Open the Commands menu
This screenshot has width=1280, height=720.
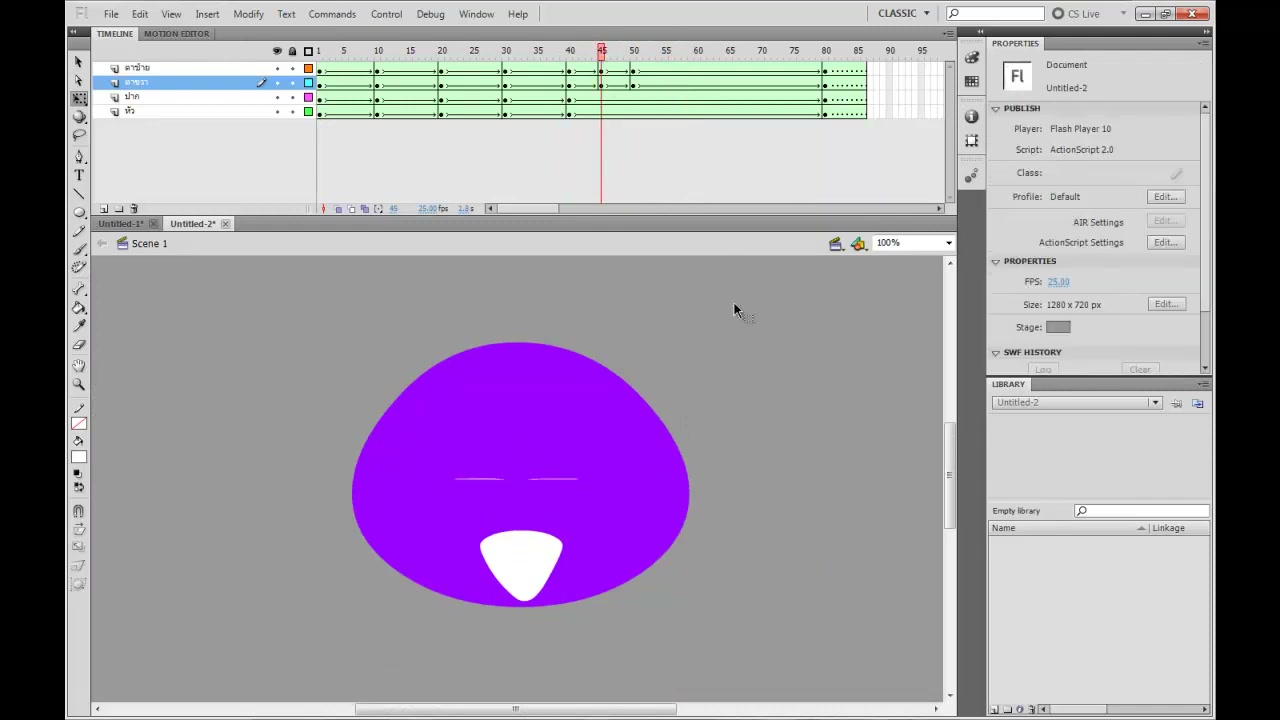click(332, 14)
